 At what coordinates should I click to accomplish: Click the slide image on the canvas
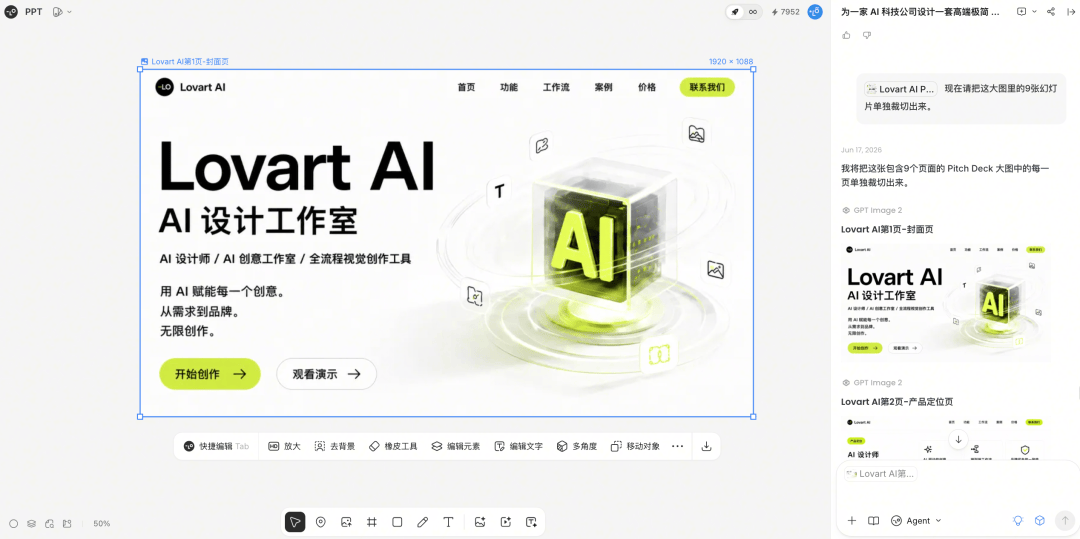(446, 242)
